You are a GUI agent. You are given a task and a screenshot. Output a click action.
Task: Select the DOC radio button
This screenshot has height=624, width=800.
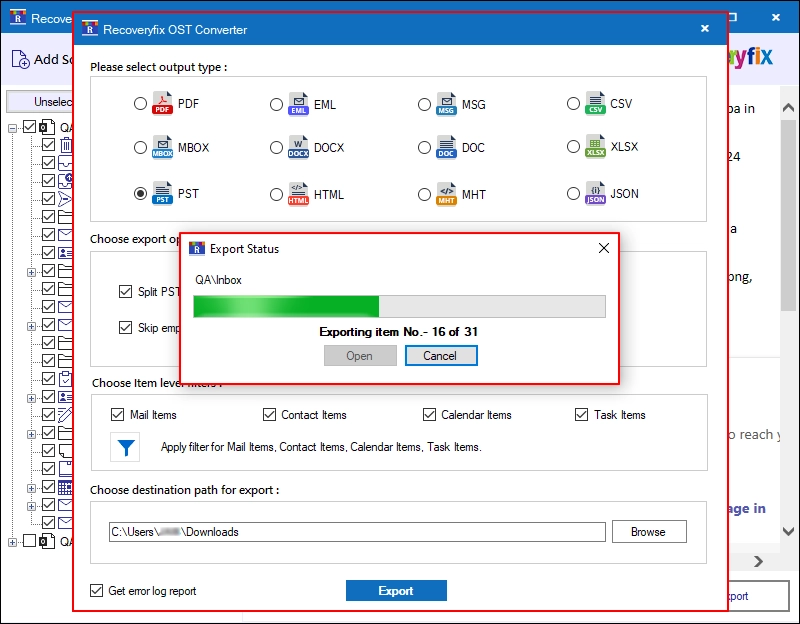[424, 147]
